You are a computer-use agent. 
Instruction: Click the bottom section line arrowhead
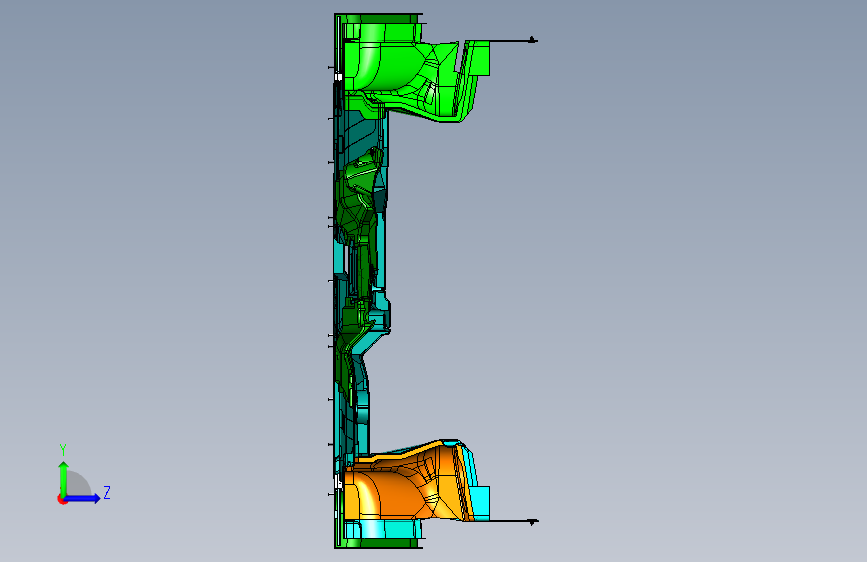[x=532, y=522]
